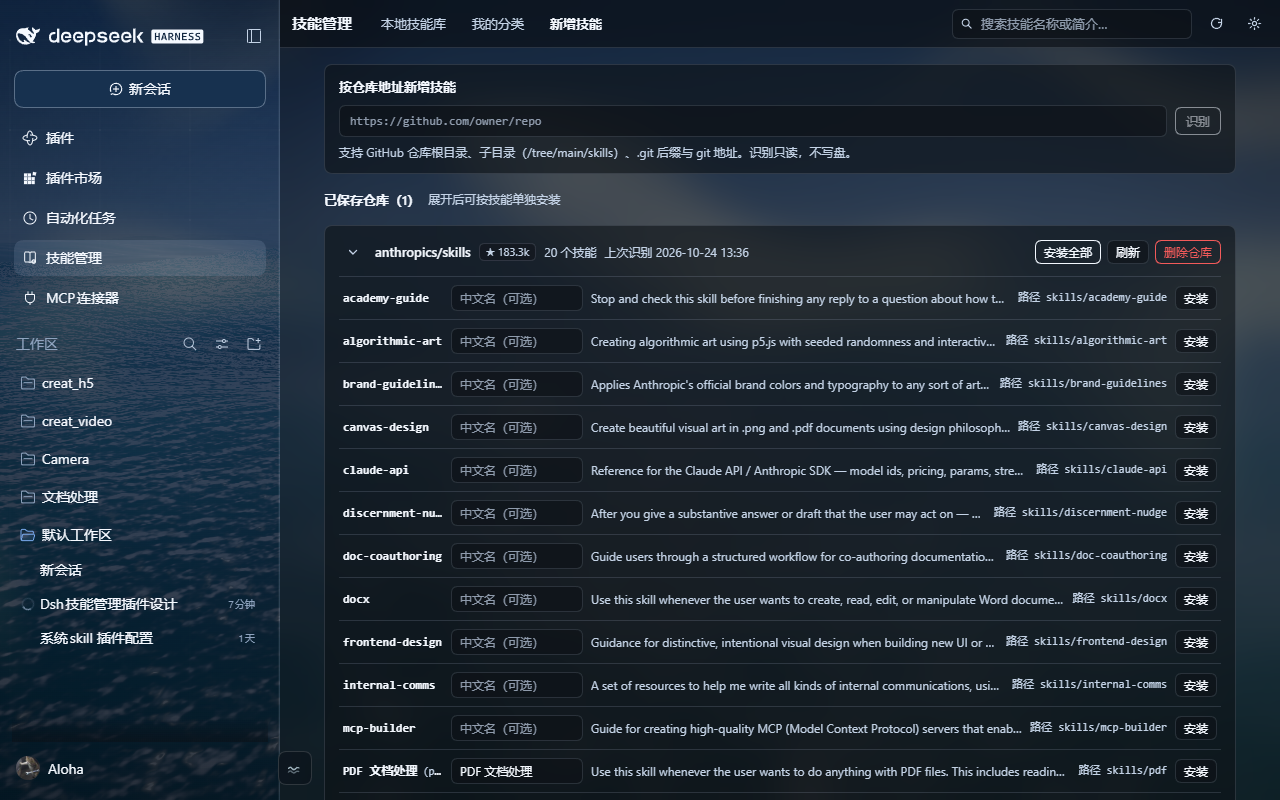Go to 自动化任务 in sidebar
Screen dimensions: 1280x800
[140, 218]
